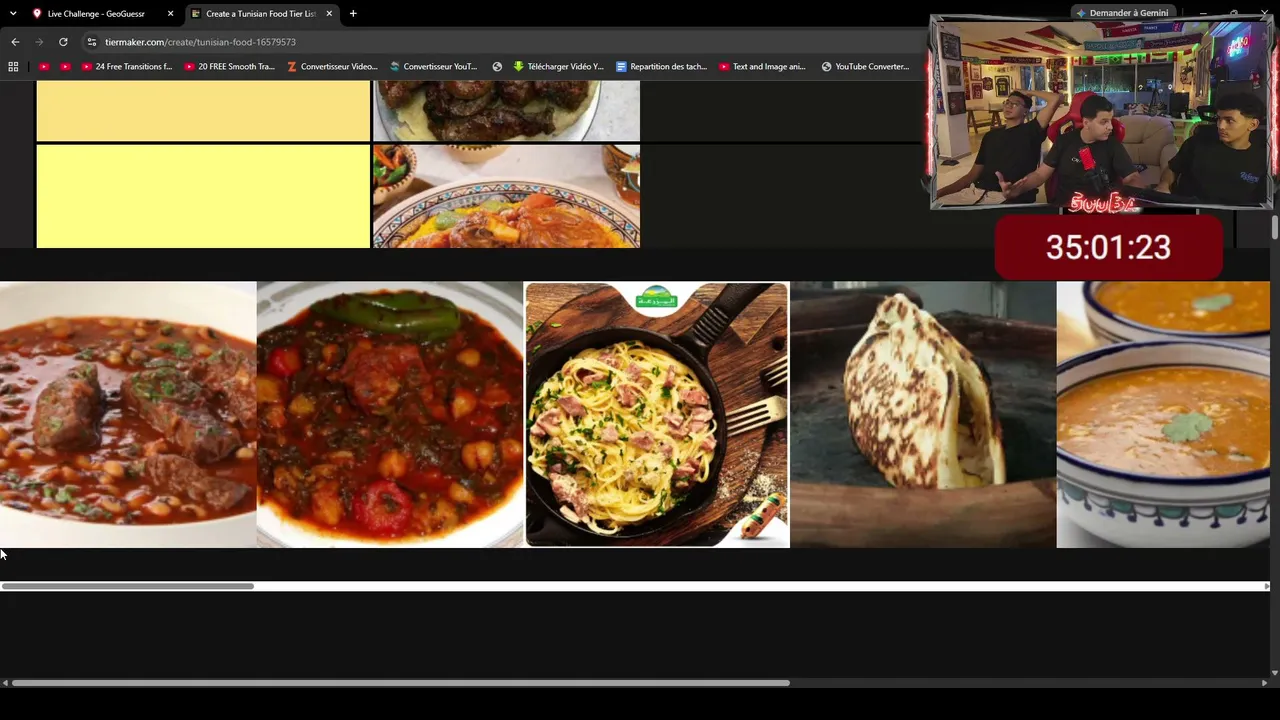
Task: Click the page's vertical scrollbar thumb
Action: (x=1275, y=227)
